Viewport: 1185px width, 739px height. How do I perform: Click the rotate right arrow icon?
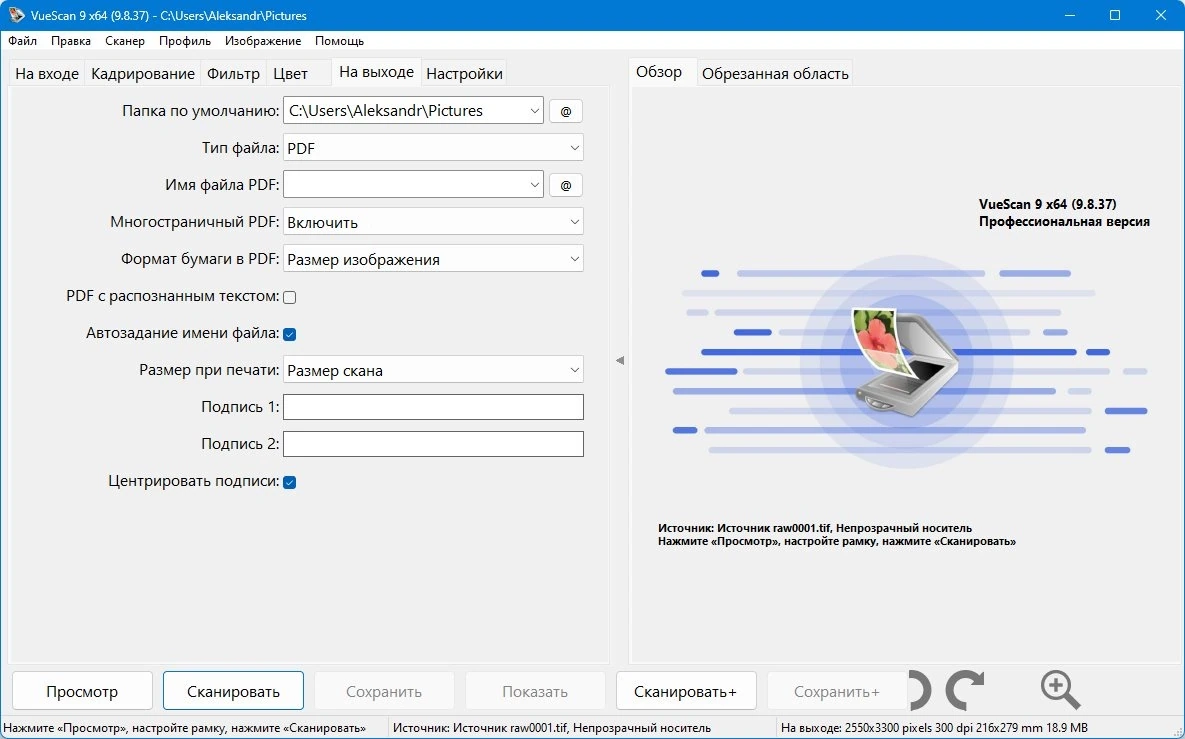[965, 690]
